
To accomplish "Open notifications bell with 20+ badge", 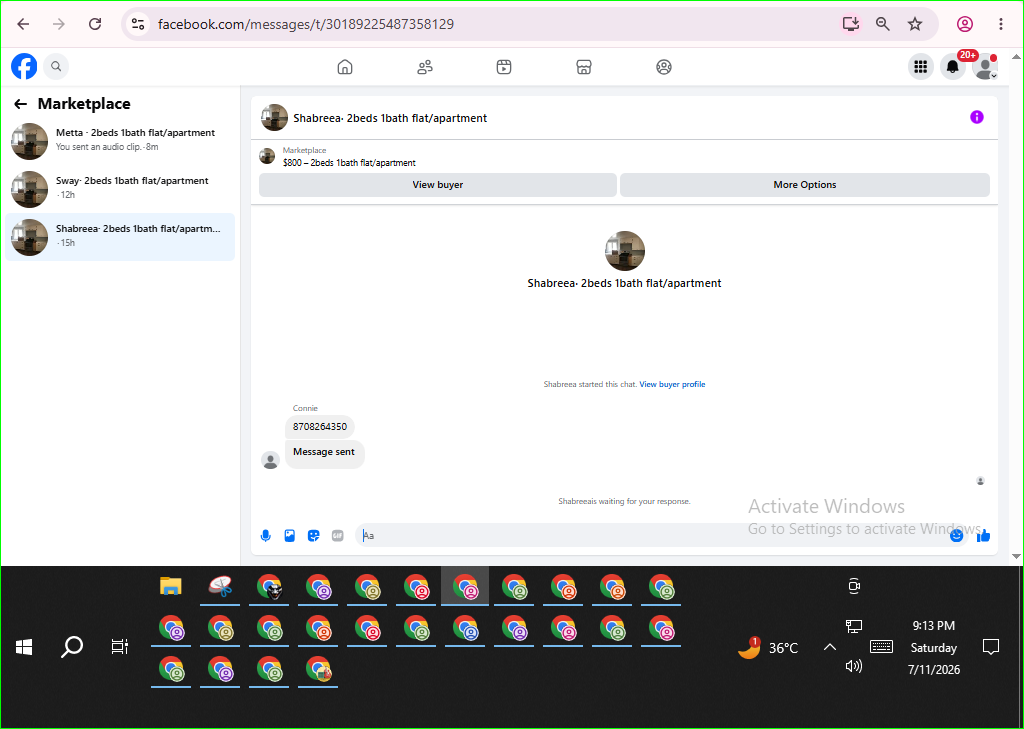I will click(x=953, y=67).
